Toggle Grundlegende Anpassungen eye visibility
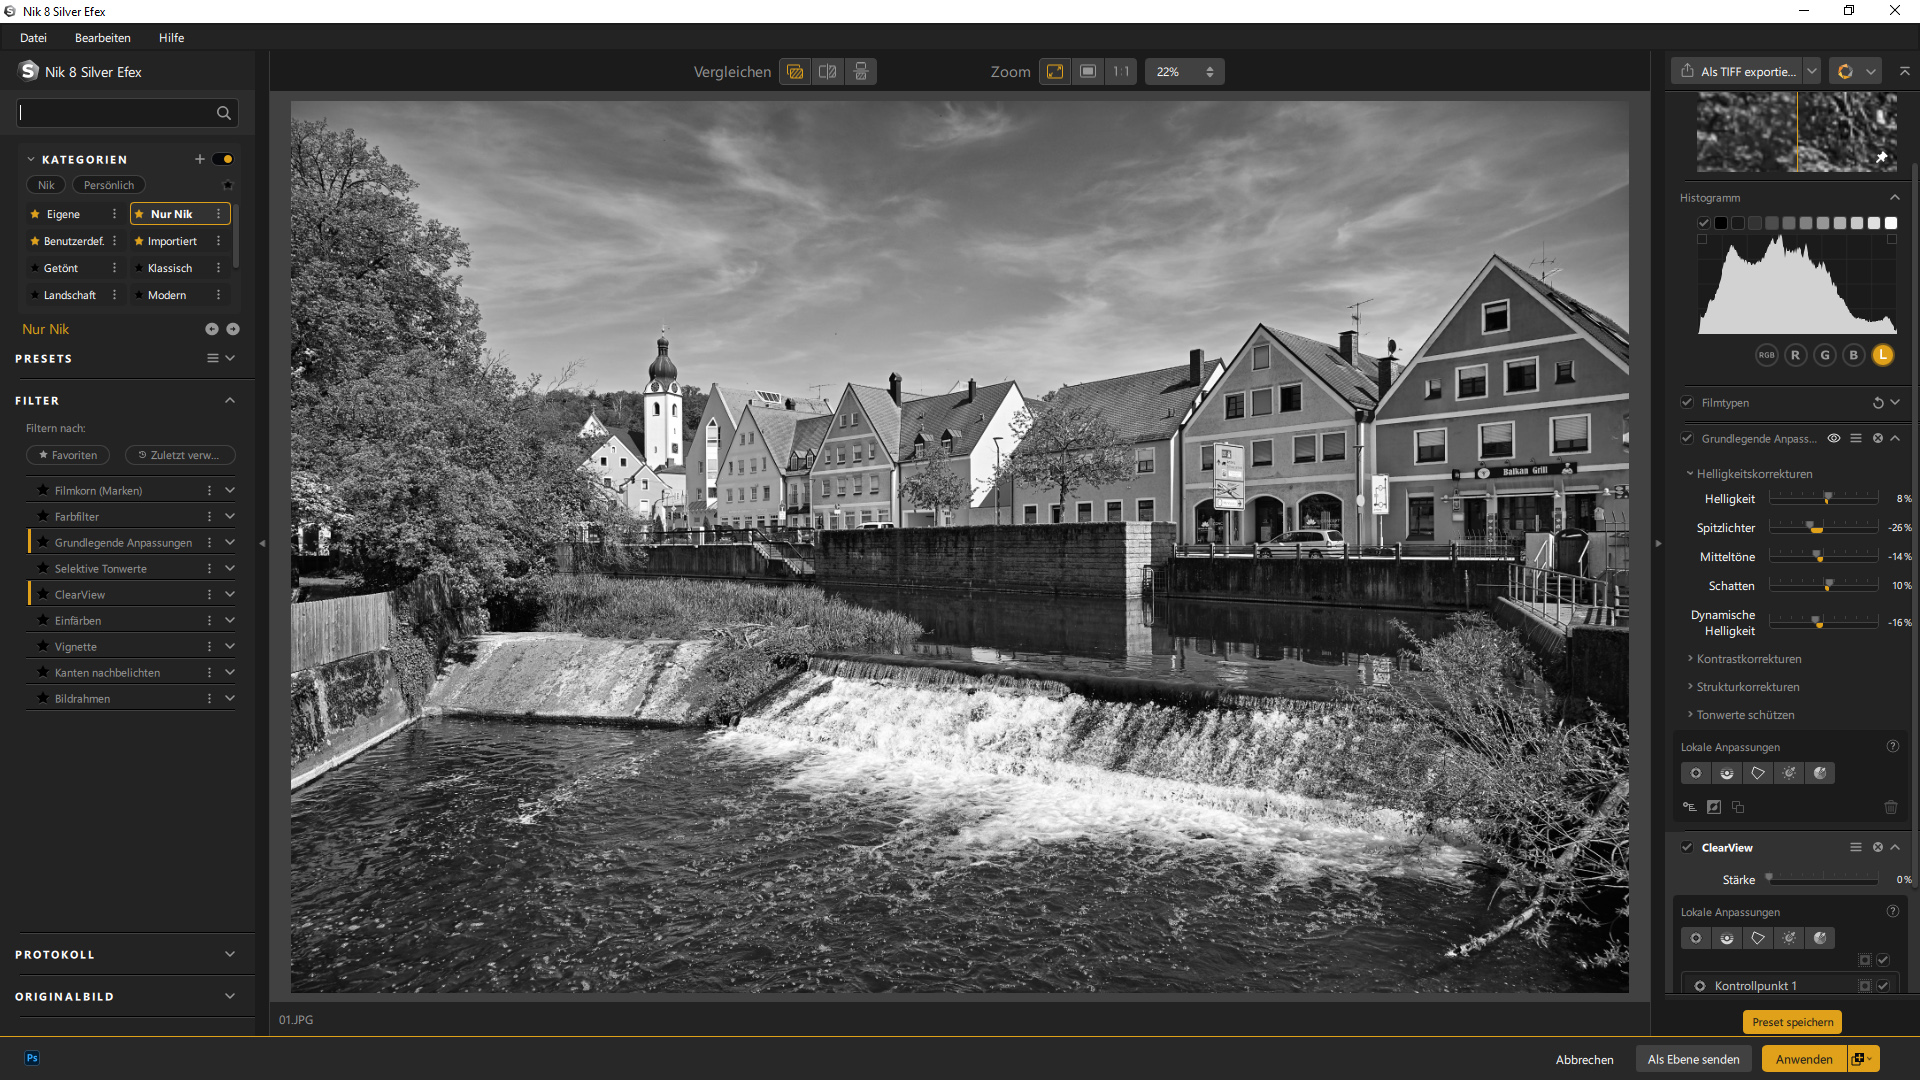1920x1080 pixels. [1833, 438]
